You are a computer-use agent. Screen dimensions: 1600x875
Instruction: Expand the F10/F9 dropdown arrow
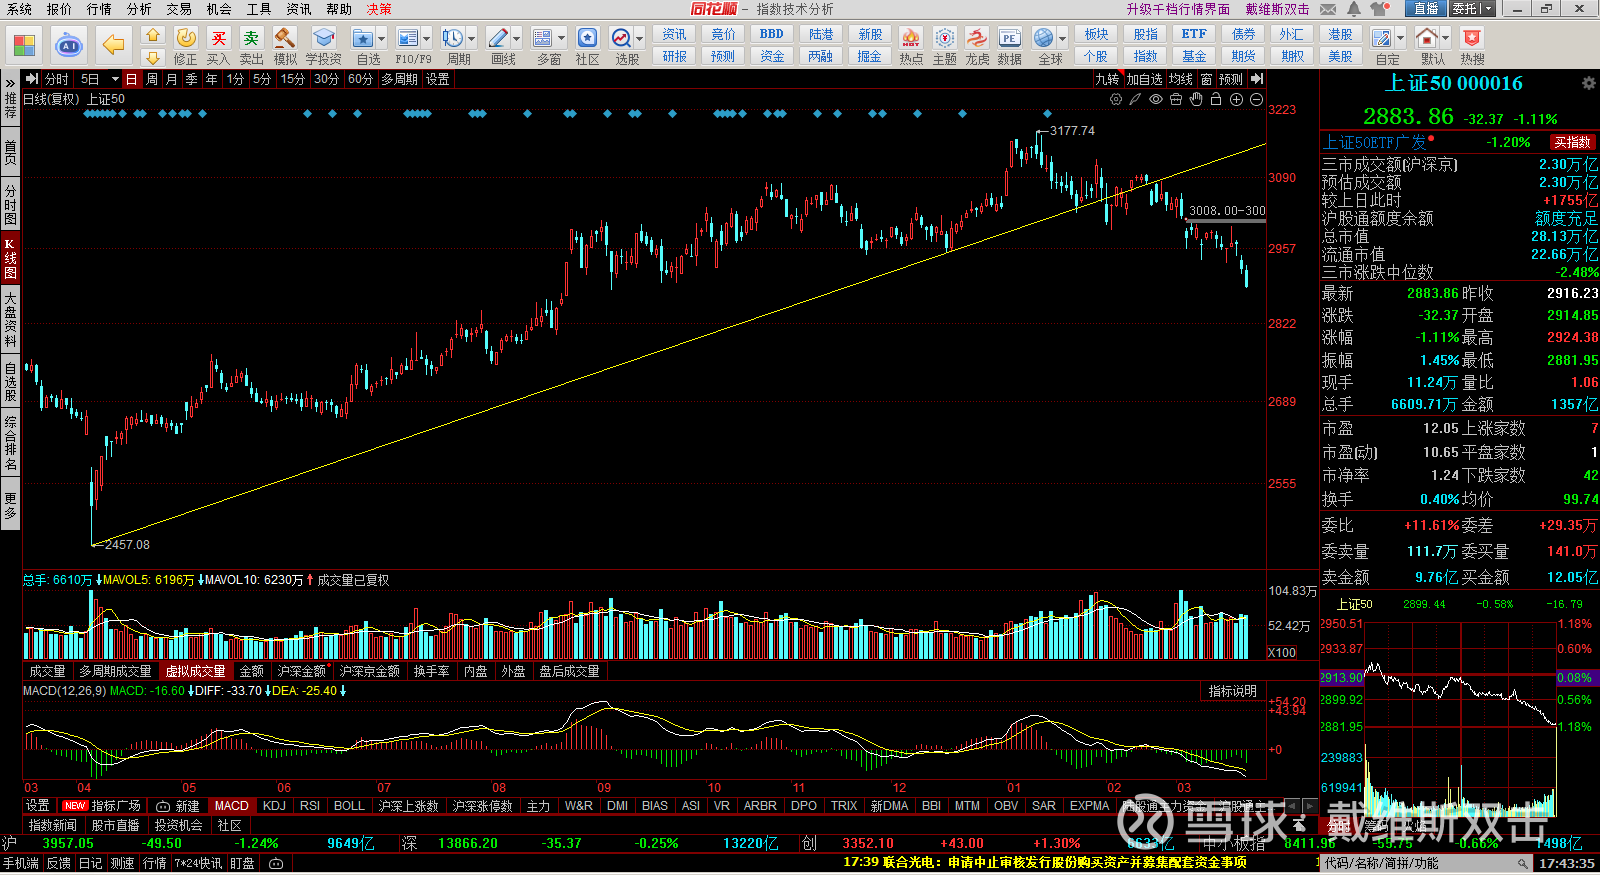click(x=426, y=39)
